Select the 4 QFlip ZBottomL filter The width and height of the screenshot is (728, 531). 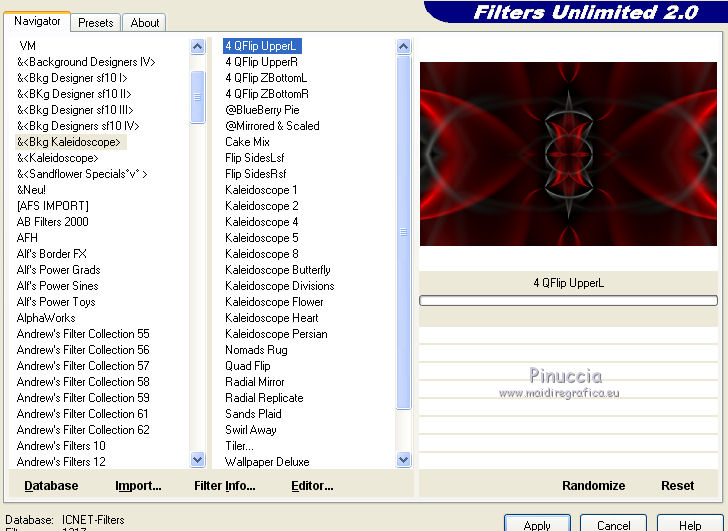click(x=266, y=78)
